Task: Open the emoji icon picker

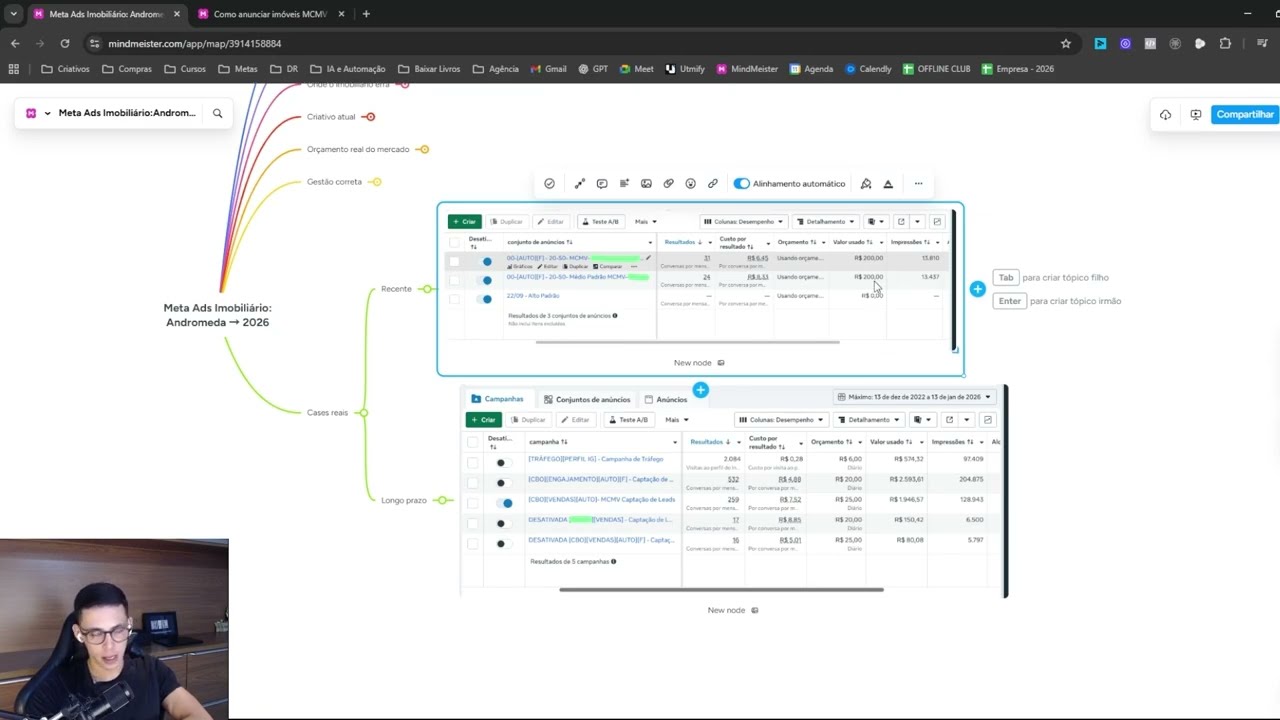Action: [690, 184]
